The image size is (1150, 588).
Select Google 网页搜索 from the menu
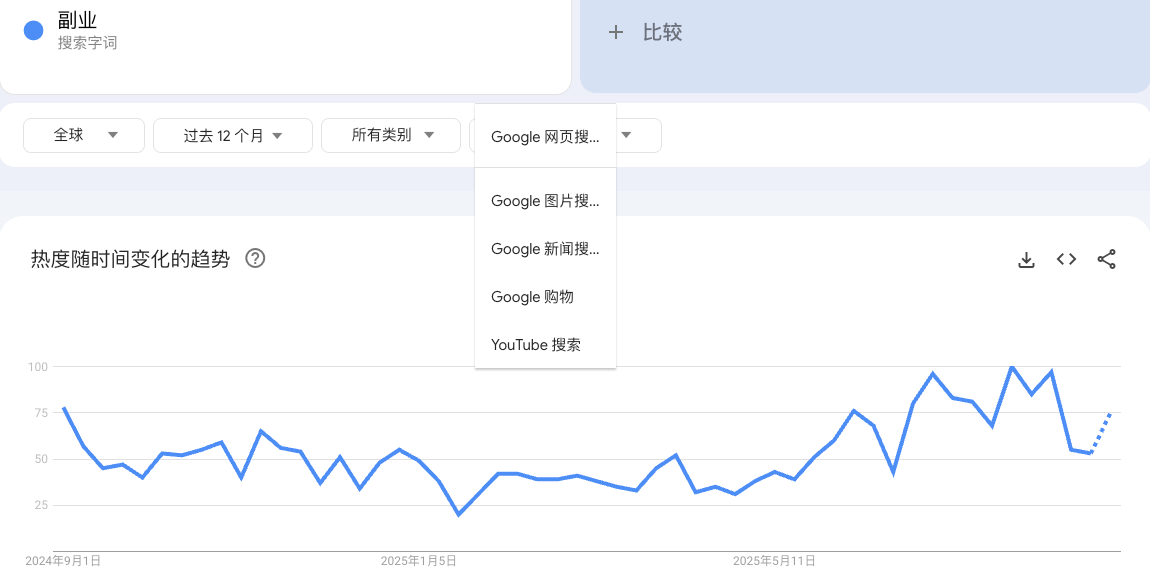545,137
